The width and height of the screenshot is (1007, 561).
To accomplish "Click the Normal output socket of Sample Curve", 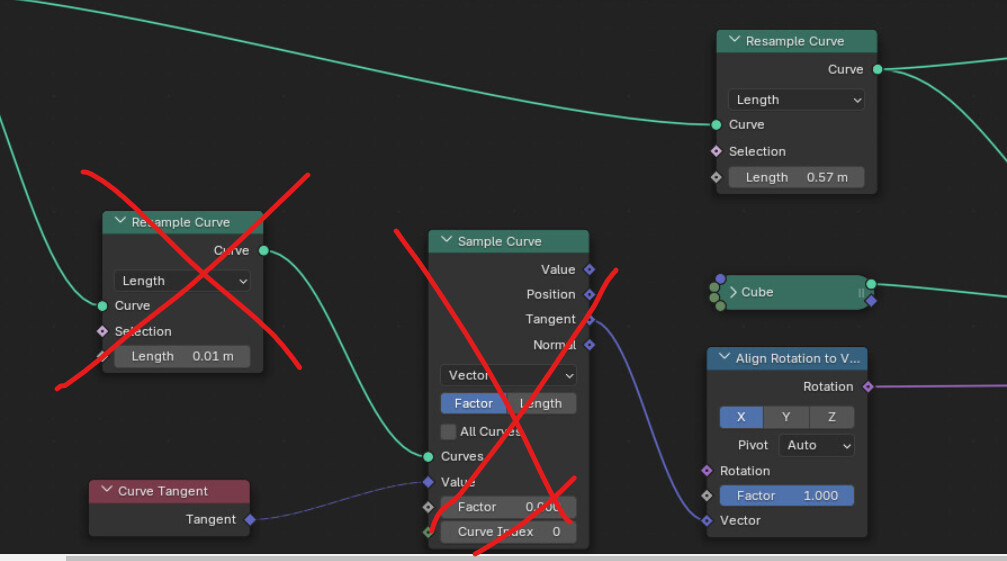I will coord(589,345).
